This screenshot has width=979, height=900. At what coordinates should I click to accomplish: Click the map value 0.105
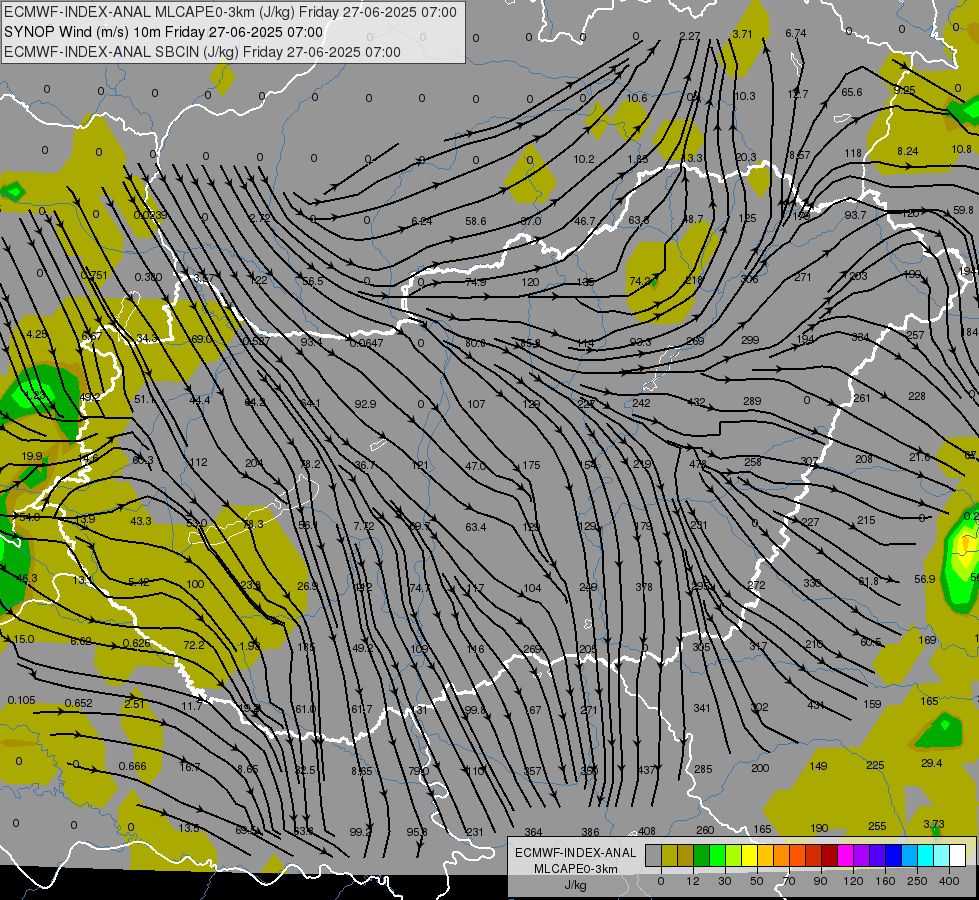(22, 701)
